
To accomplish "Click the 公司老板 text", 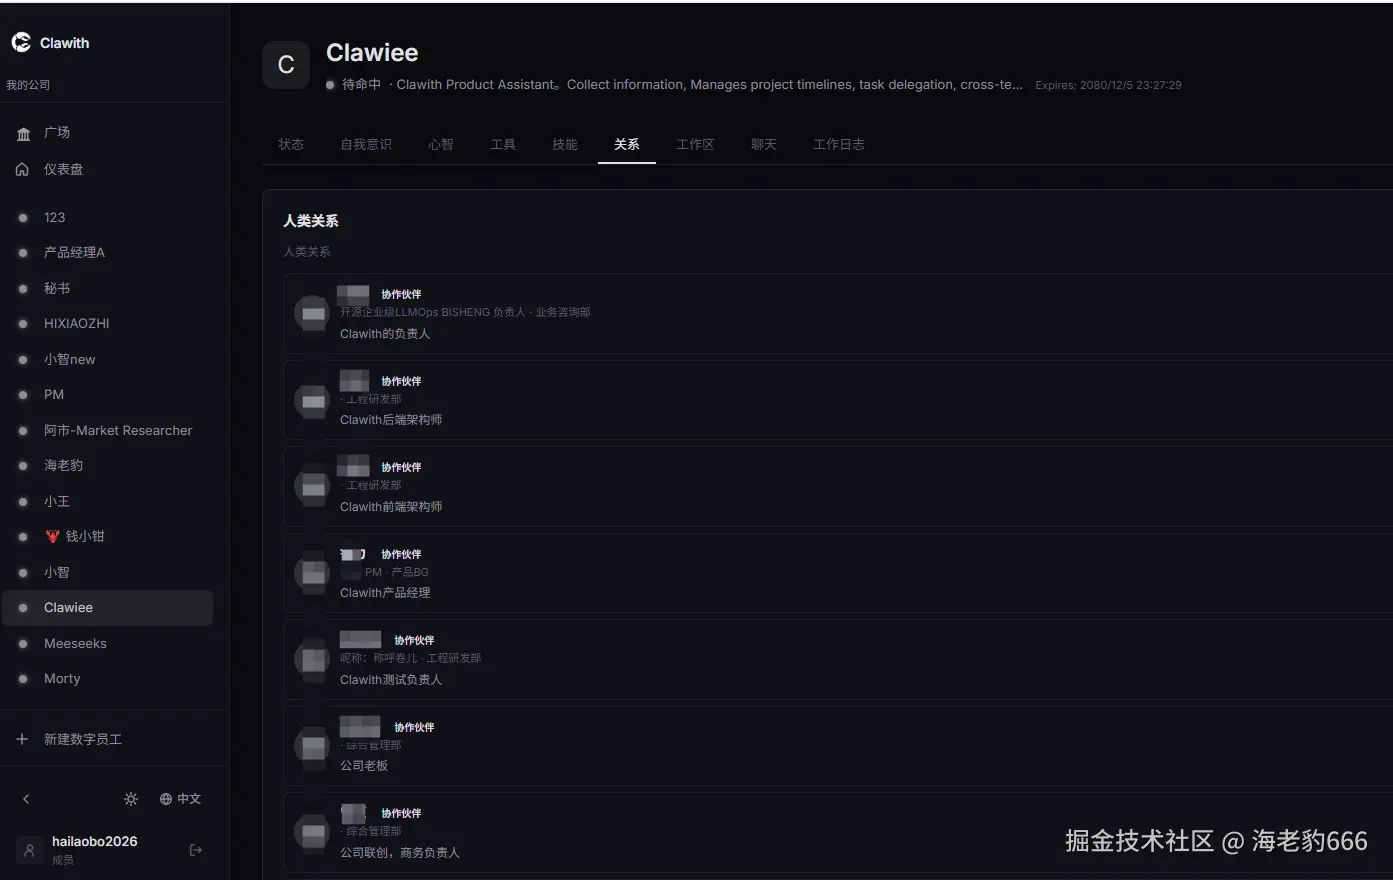I will (364, 766).
